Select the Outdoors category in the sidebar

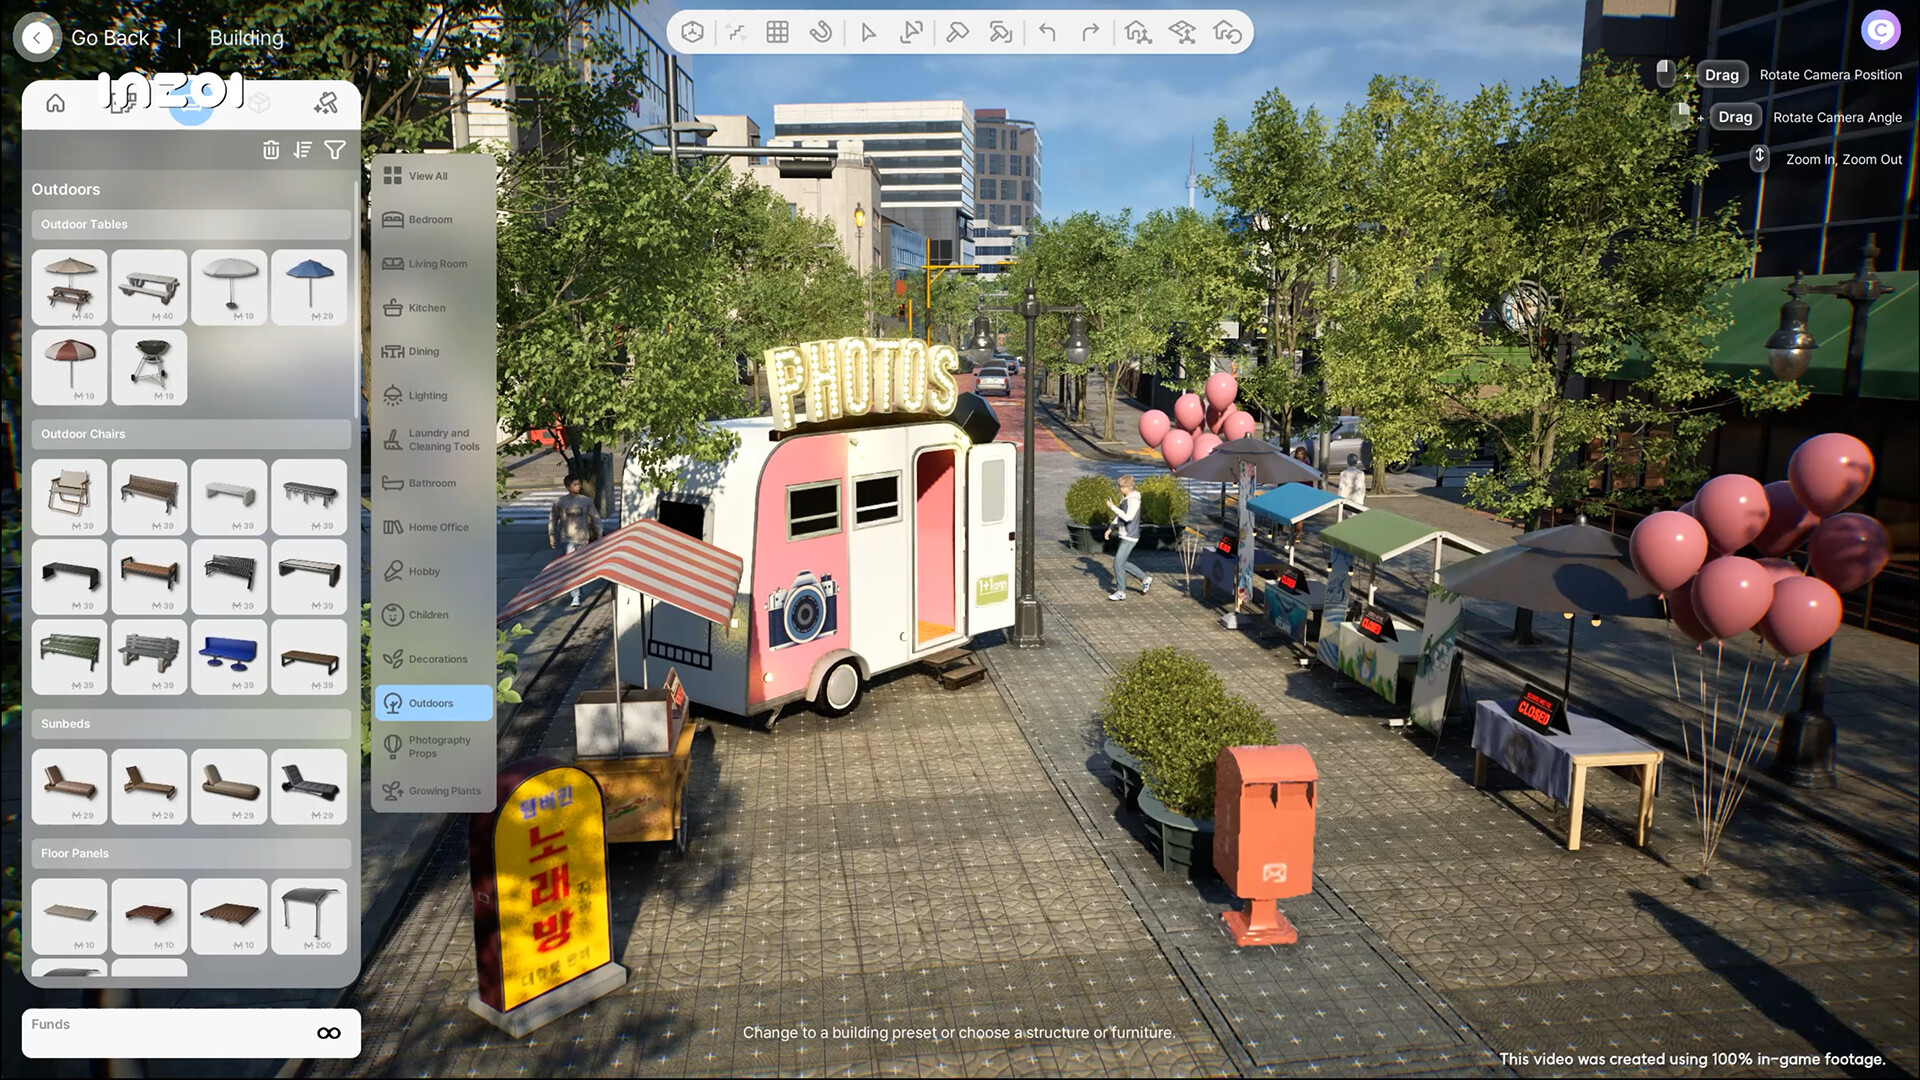coord(432,703)
